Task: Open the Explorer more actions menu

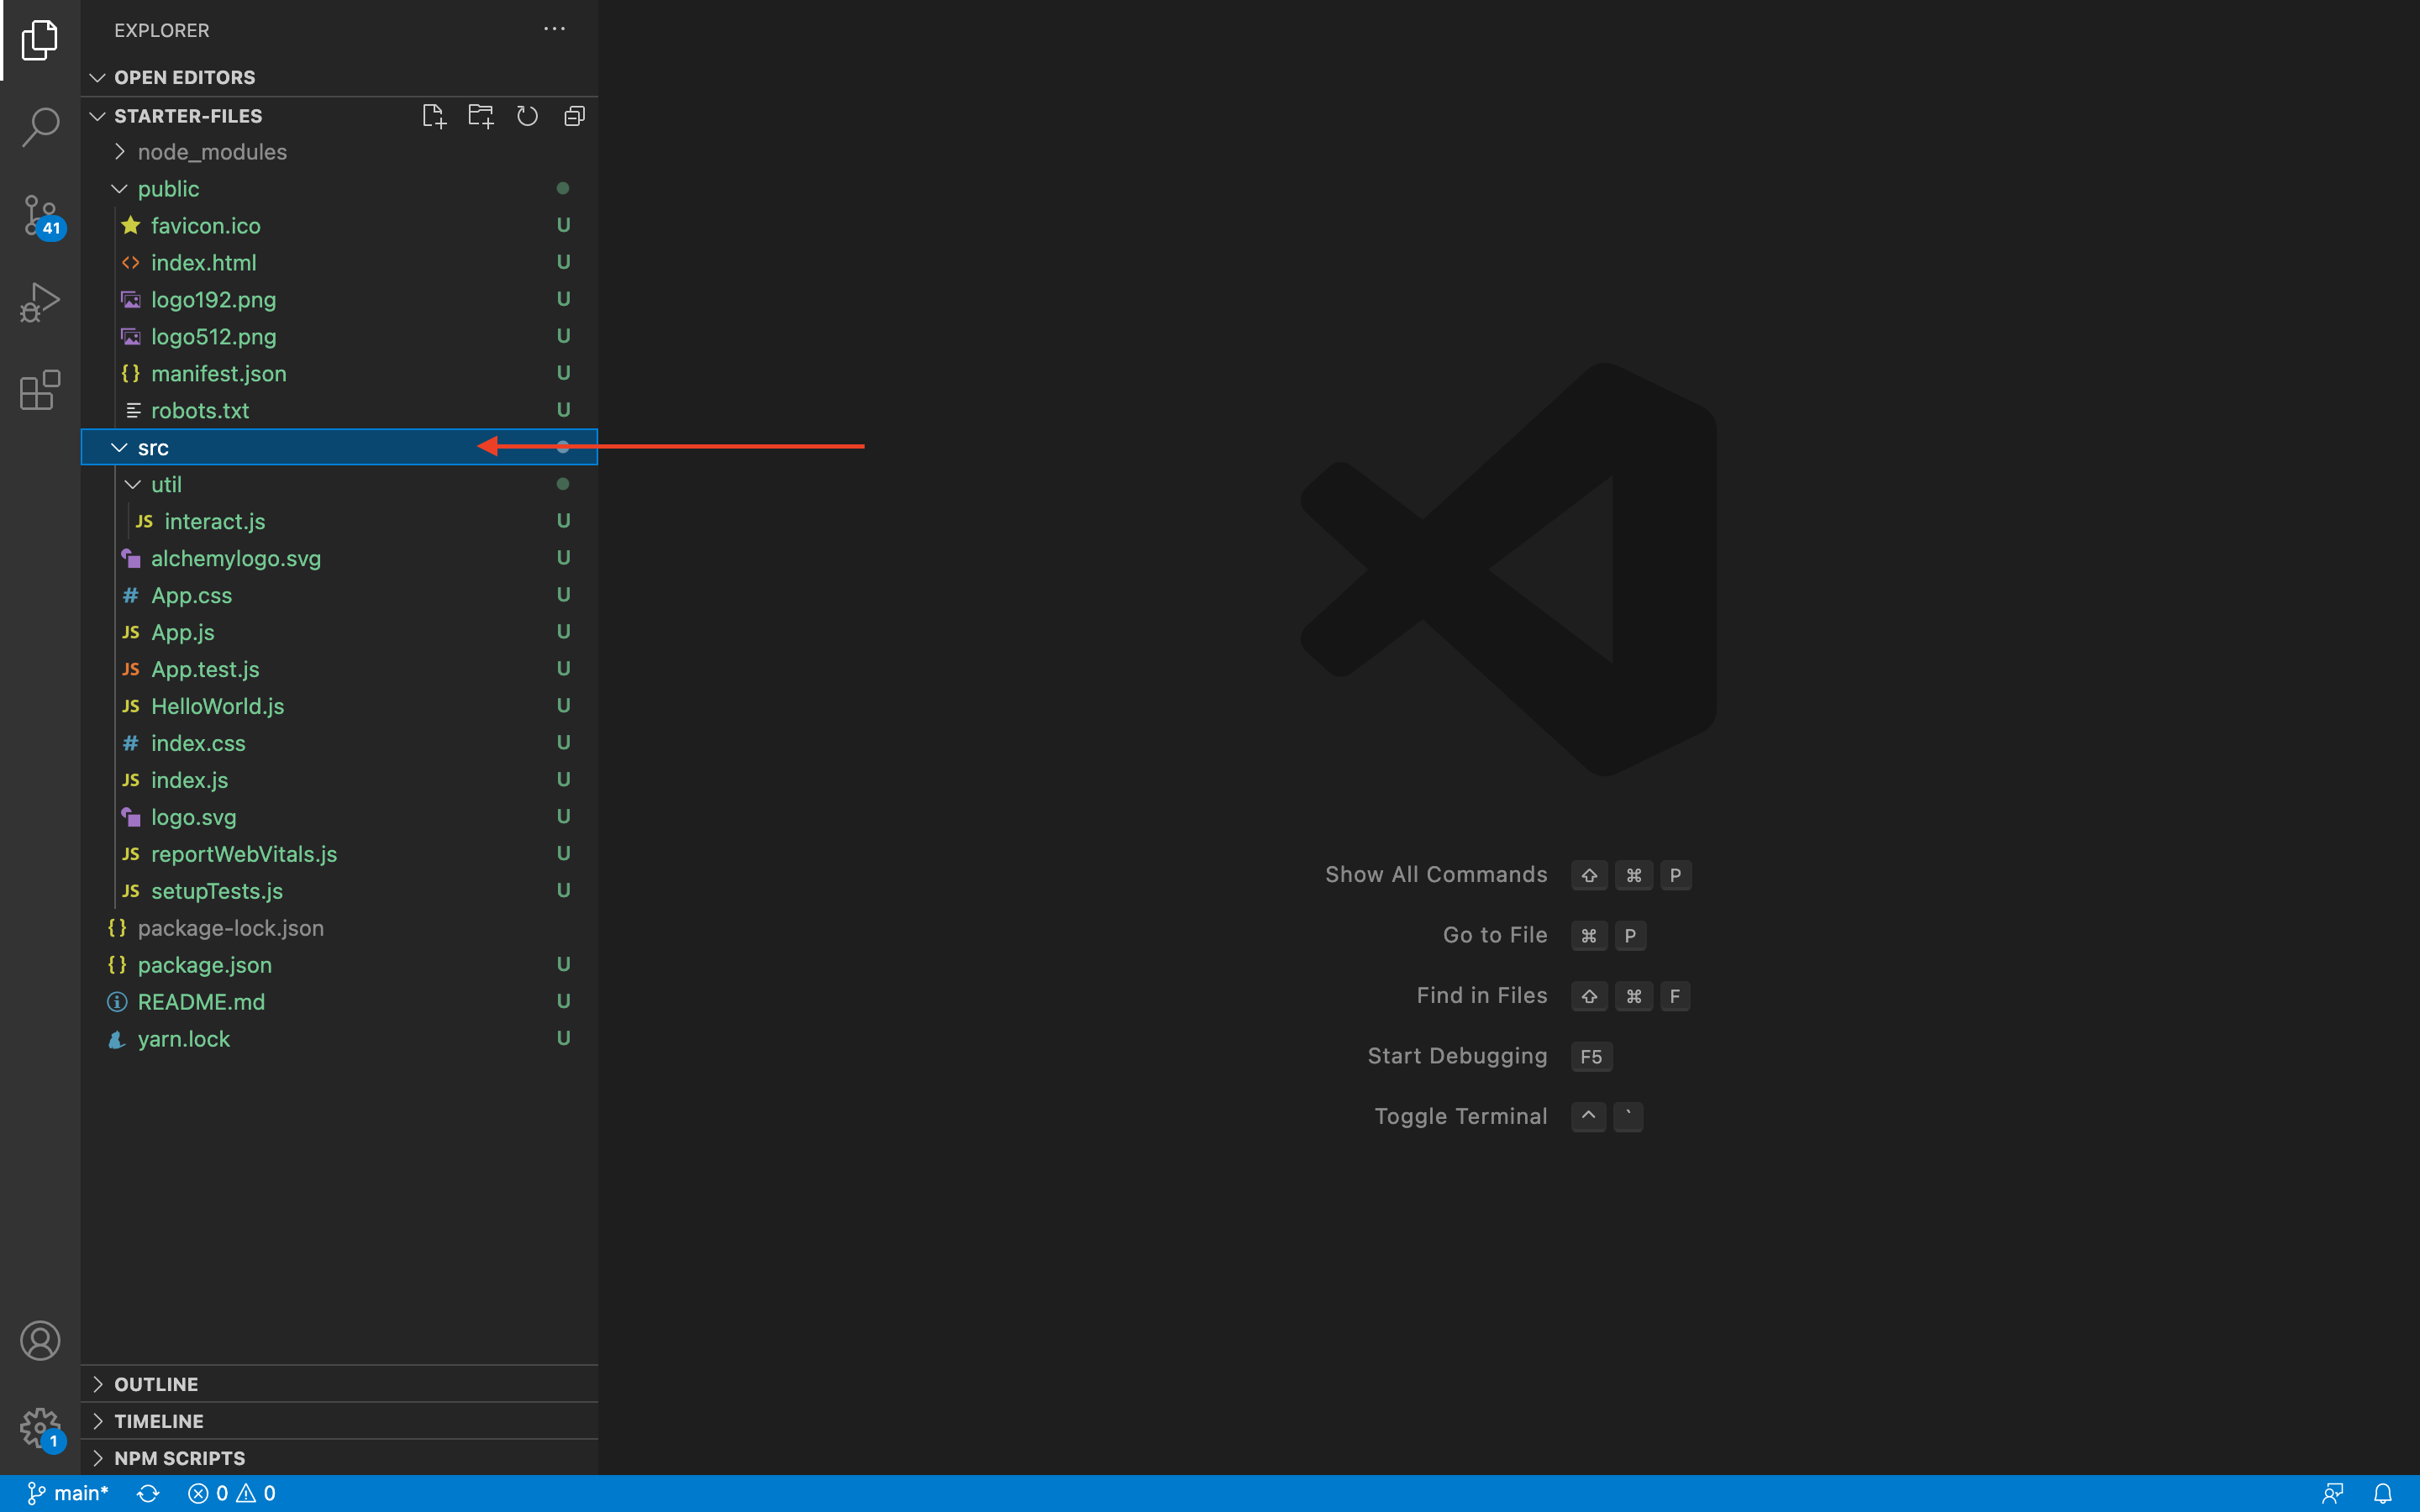Action: tap(554, 29)
